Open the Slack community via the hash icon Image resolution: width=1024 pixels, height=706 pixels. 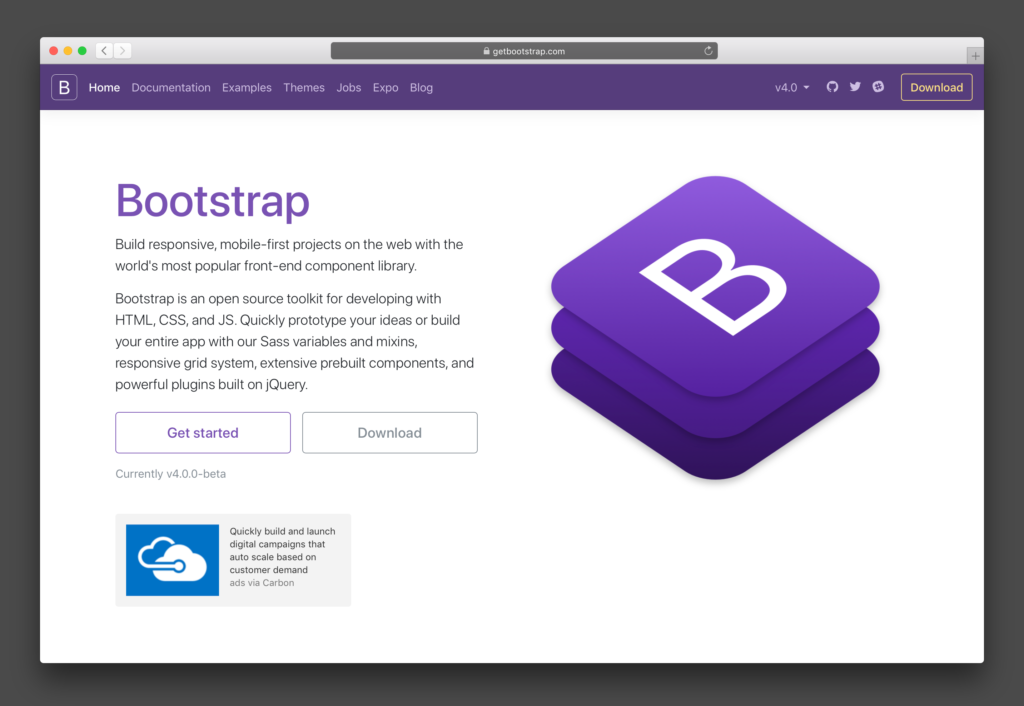coord(878,87)
